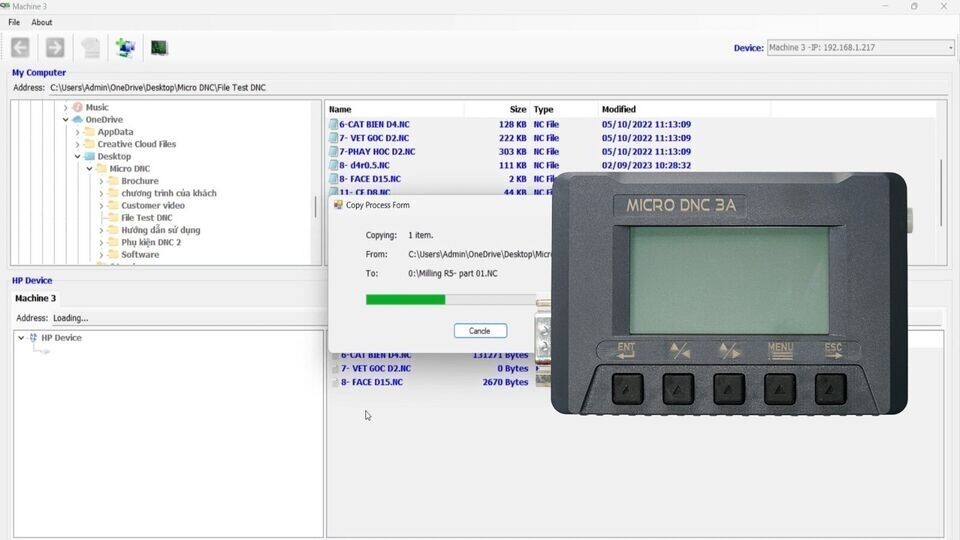Open the About menu
960x540 pixels.
(42, 22)
